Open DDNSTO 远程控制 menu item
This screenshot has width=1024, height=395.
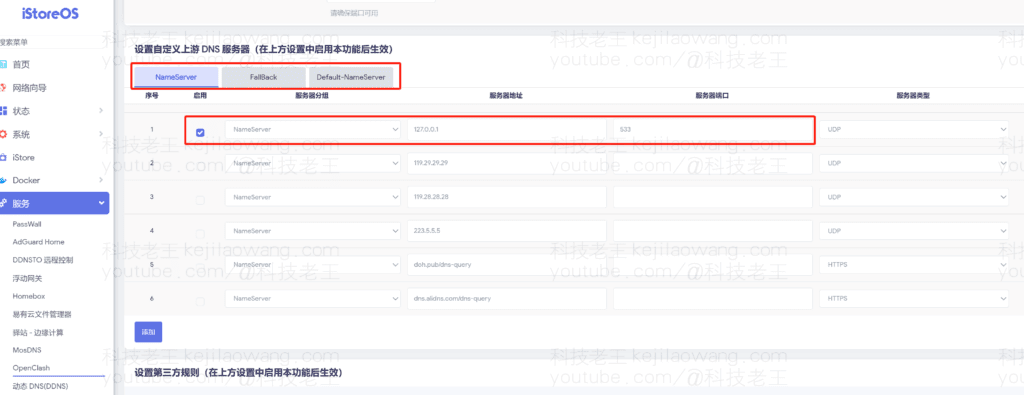click(x=43, y=260)
